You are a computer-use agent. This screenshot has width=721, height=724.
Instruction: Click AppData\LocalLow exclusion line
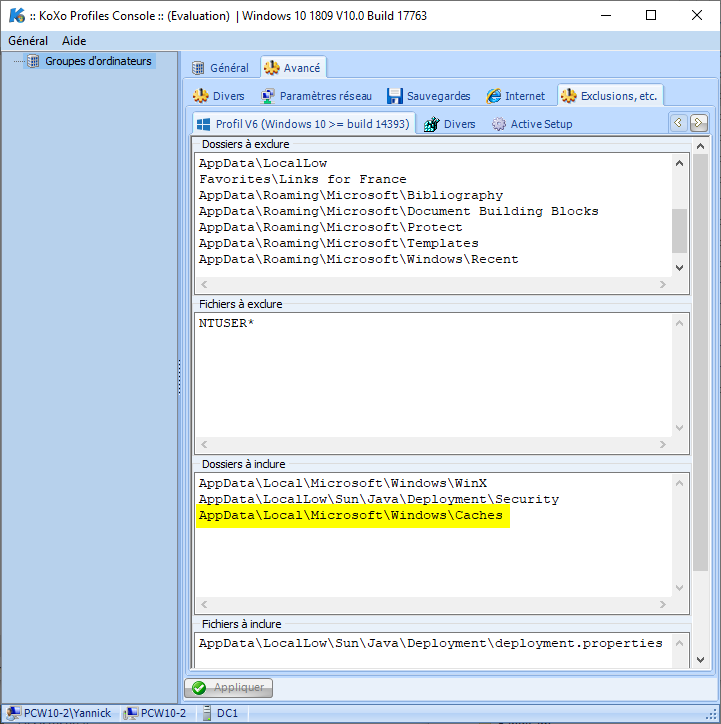[x=263, y=163]
